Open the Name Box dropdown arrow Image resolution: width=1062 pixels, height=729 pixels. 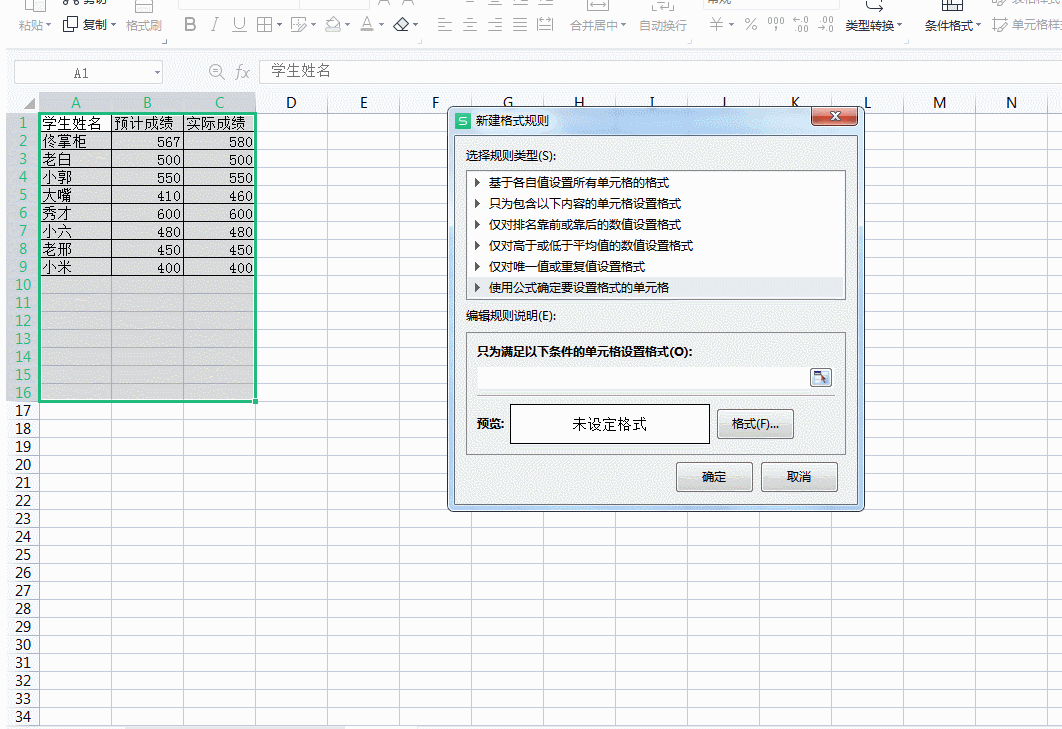pos(157,72)
